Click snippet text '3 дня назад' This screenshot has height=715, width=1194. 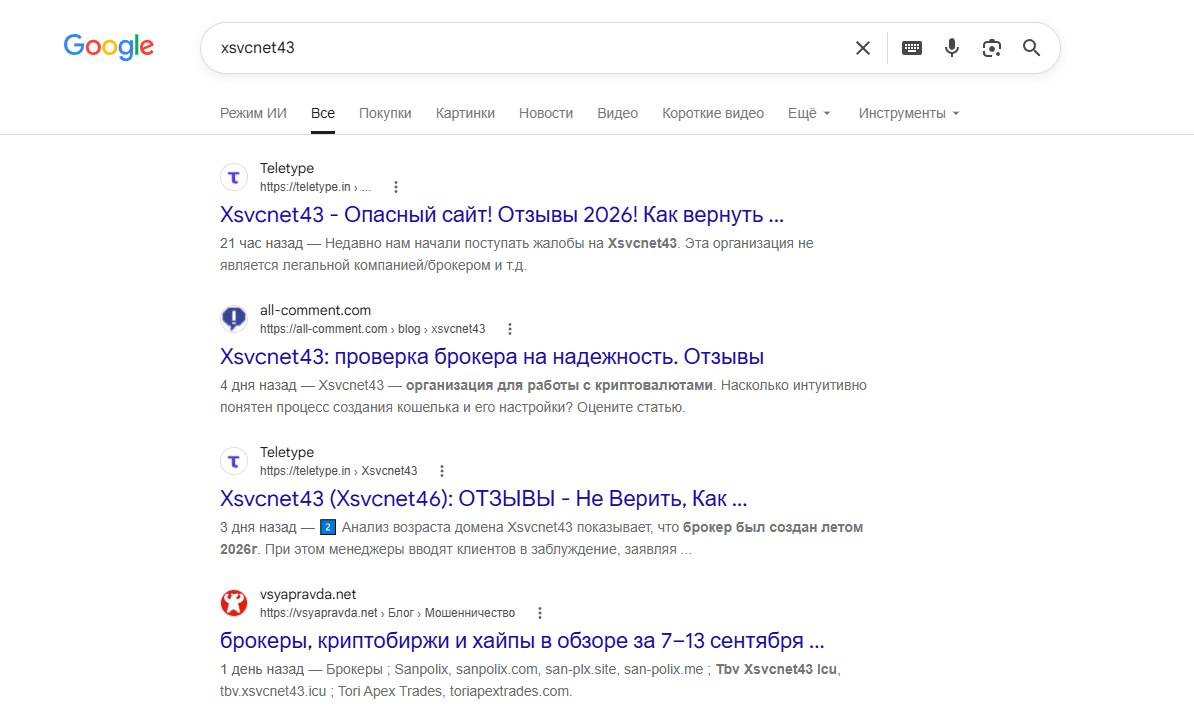click(x=258, y=527)
